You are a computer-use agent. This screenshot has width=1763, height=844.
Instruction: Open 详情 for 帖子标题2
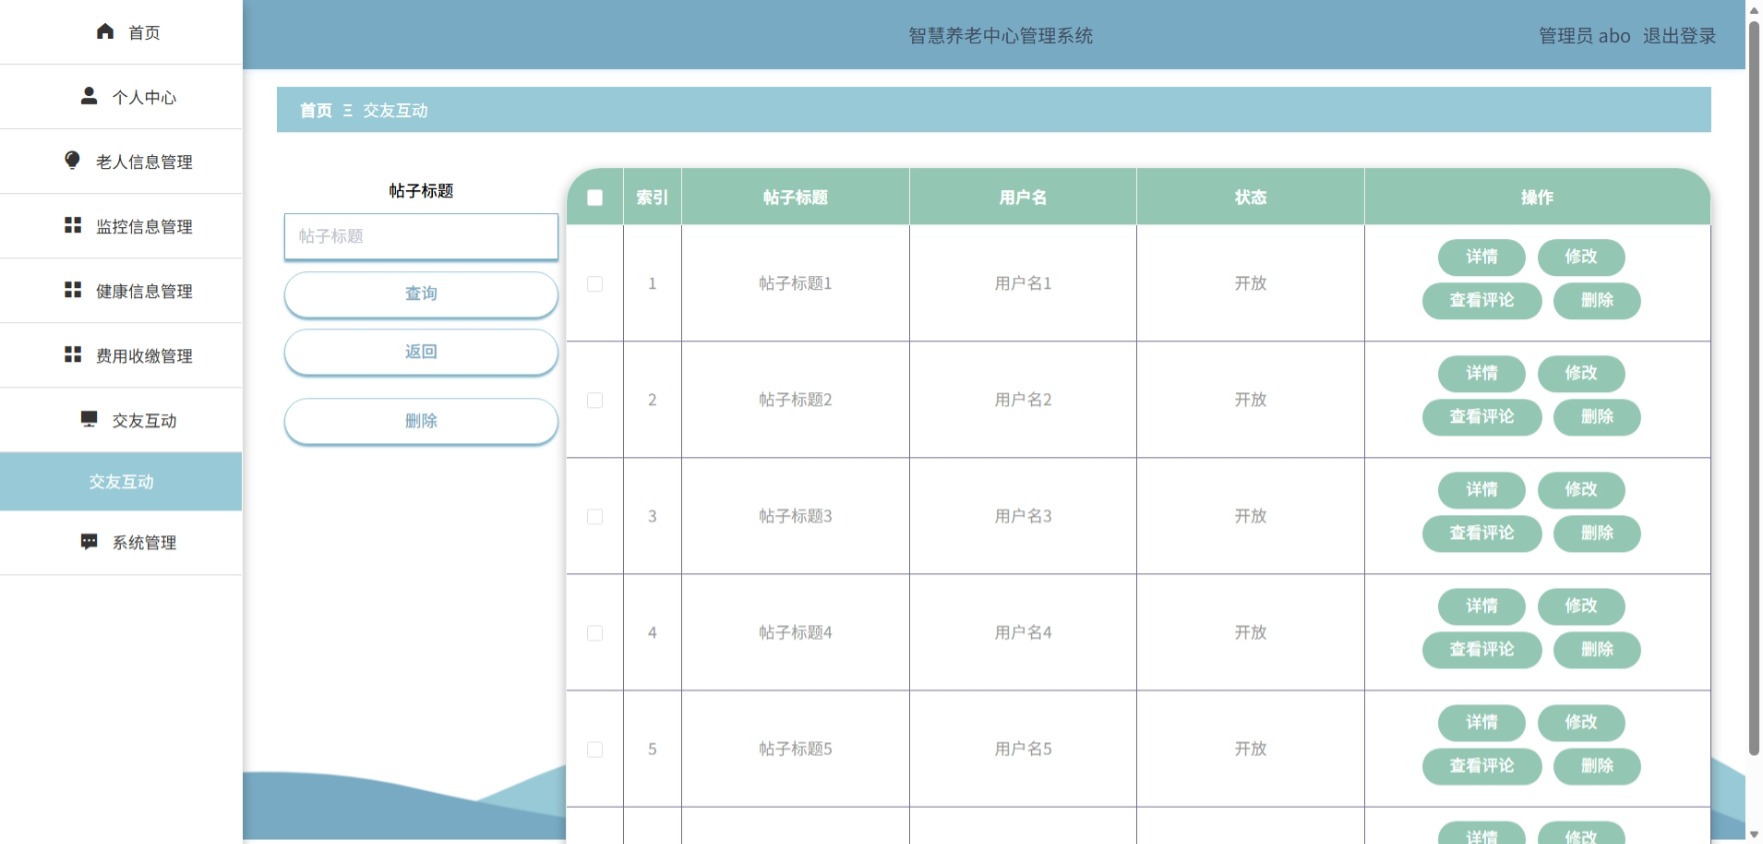click(1481, 373)
